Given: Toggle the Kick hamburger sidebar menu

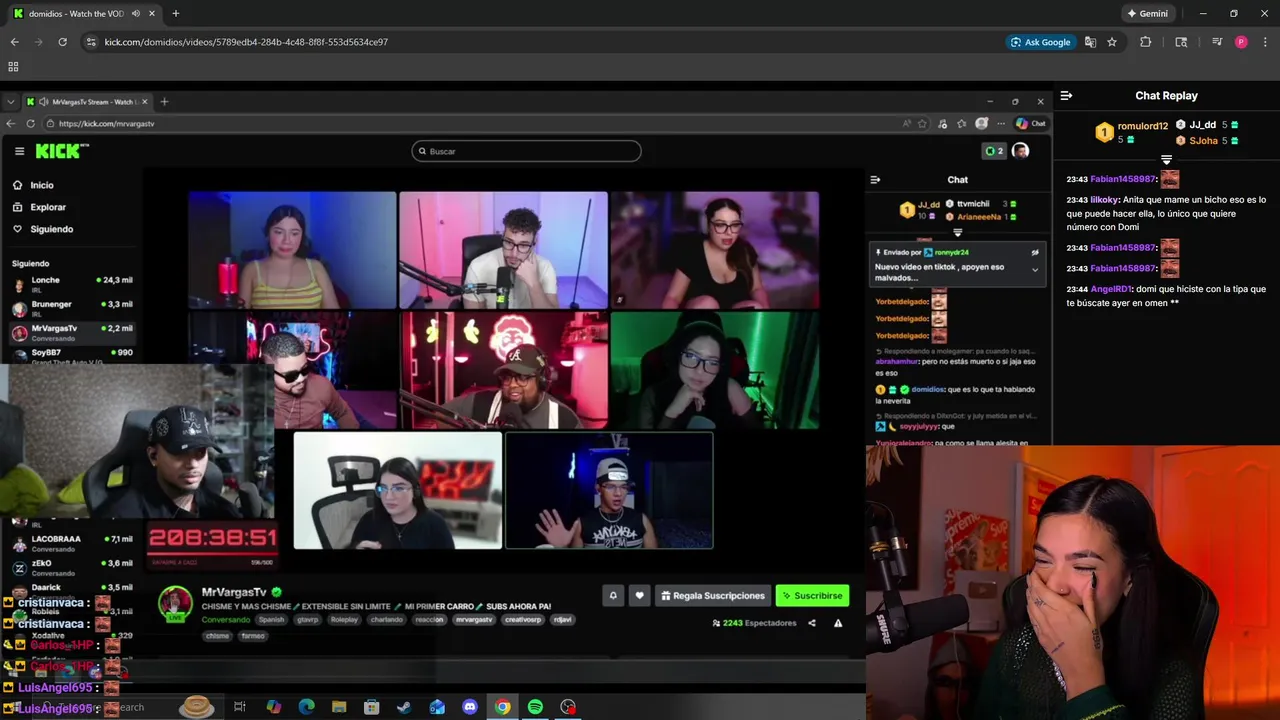Looking at the screenshot, I should point(19,151).
